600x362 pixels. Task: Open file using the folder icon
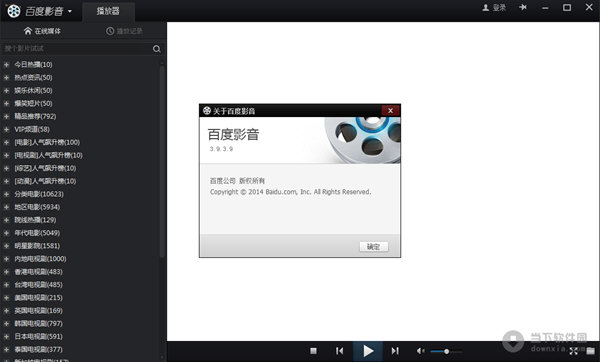coord(590,351)
